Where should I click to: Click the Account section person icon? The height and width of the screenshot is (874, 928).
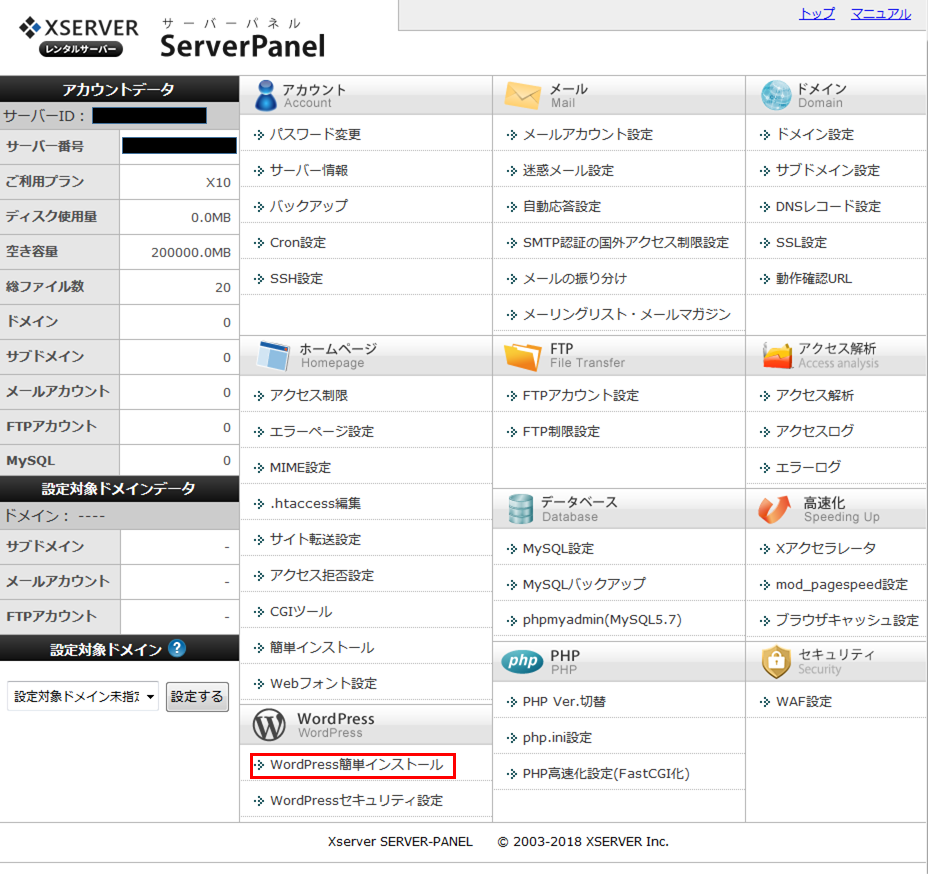[266, 95]
